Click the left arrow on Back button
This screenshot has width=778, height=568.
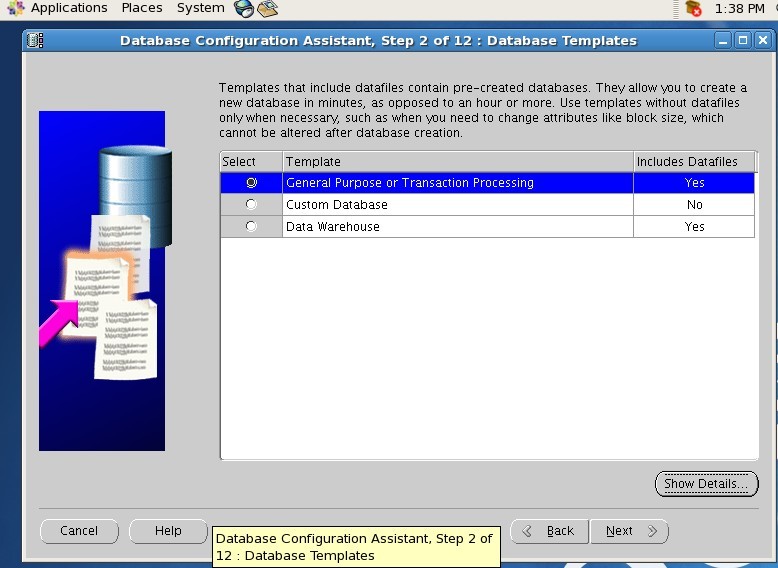pyautogui.click(x=527, y=531)
